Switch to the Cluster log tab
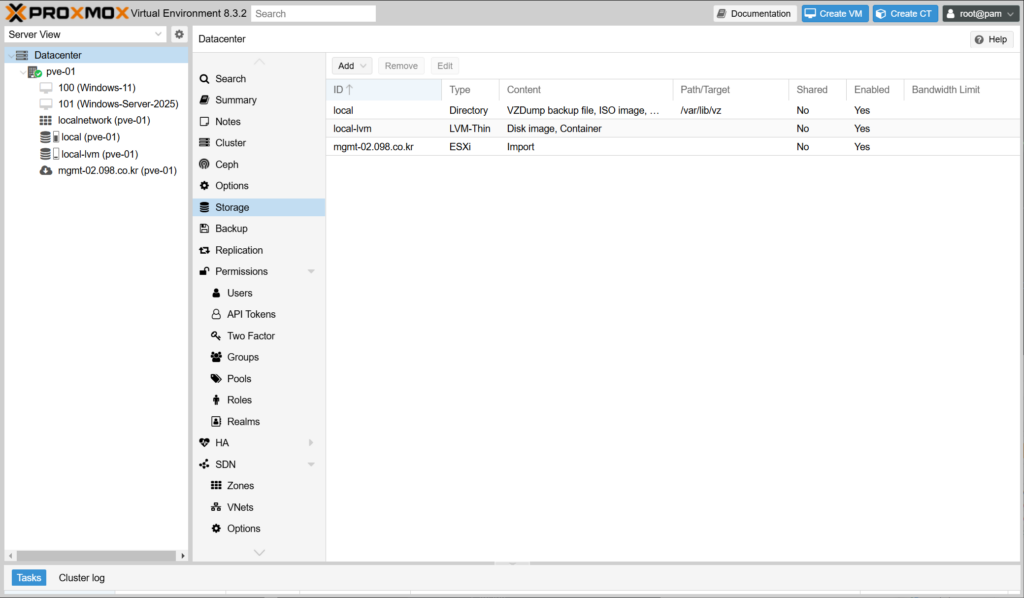Viewport: 1024px width, 598px height. [81, 578]
